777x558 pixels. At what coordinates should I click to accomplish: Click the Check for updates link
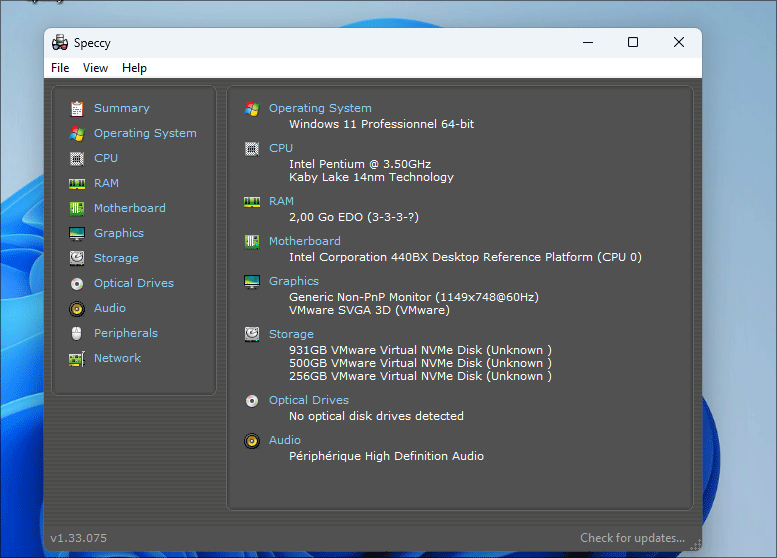[x=632, y=538]
